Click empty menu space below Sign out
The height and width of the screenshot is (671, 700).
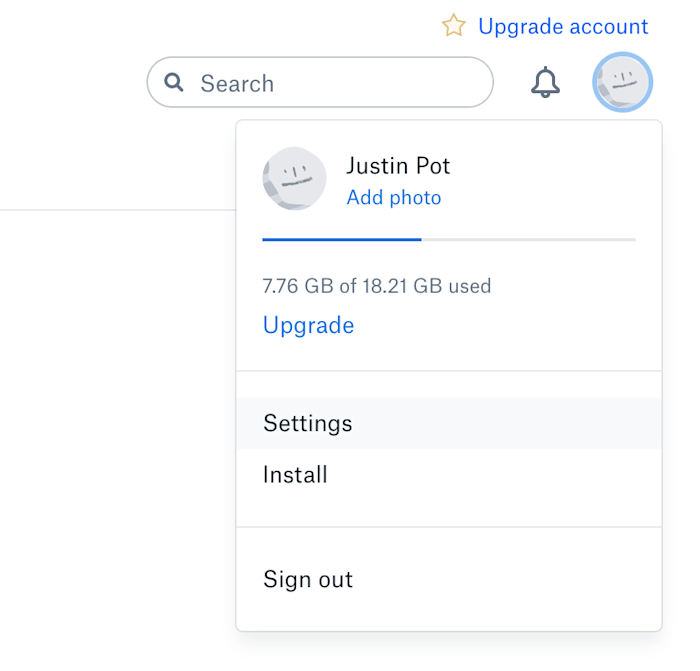(449, 618)
